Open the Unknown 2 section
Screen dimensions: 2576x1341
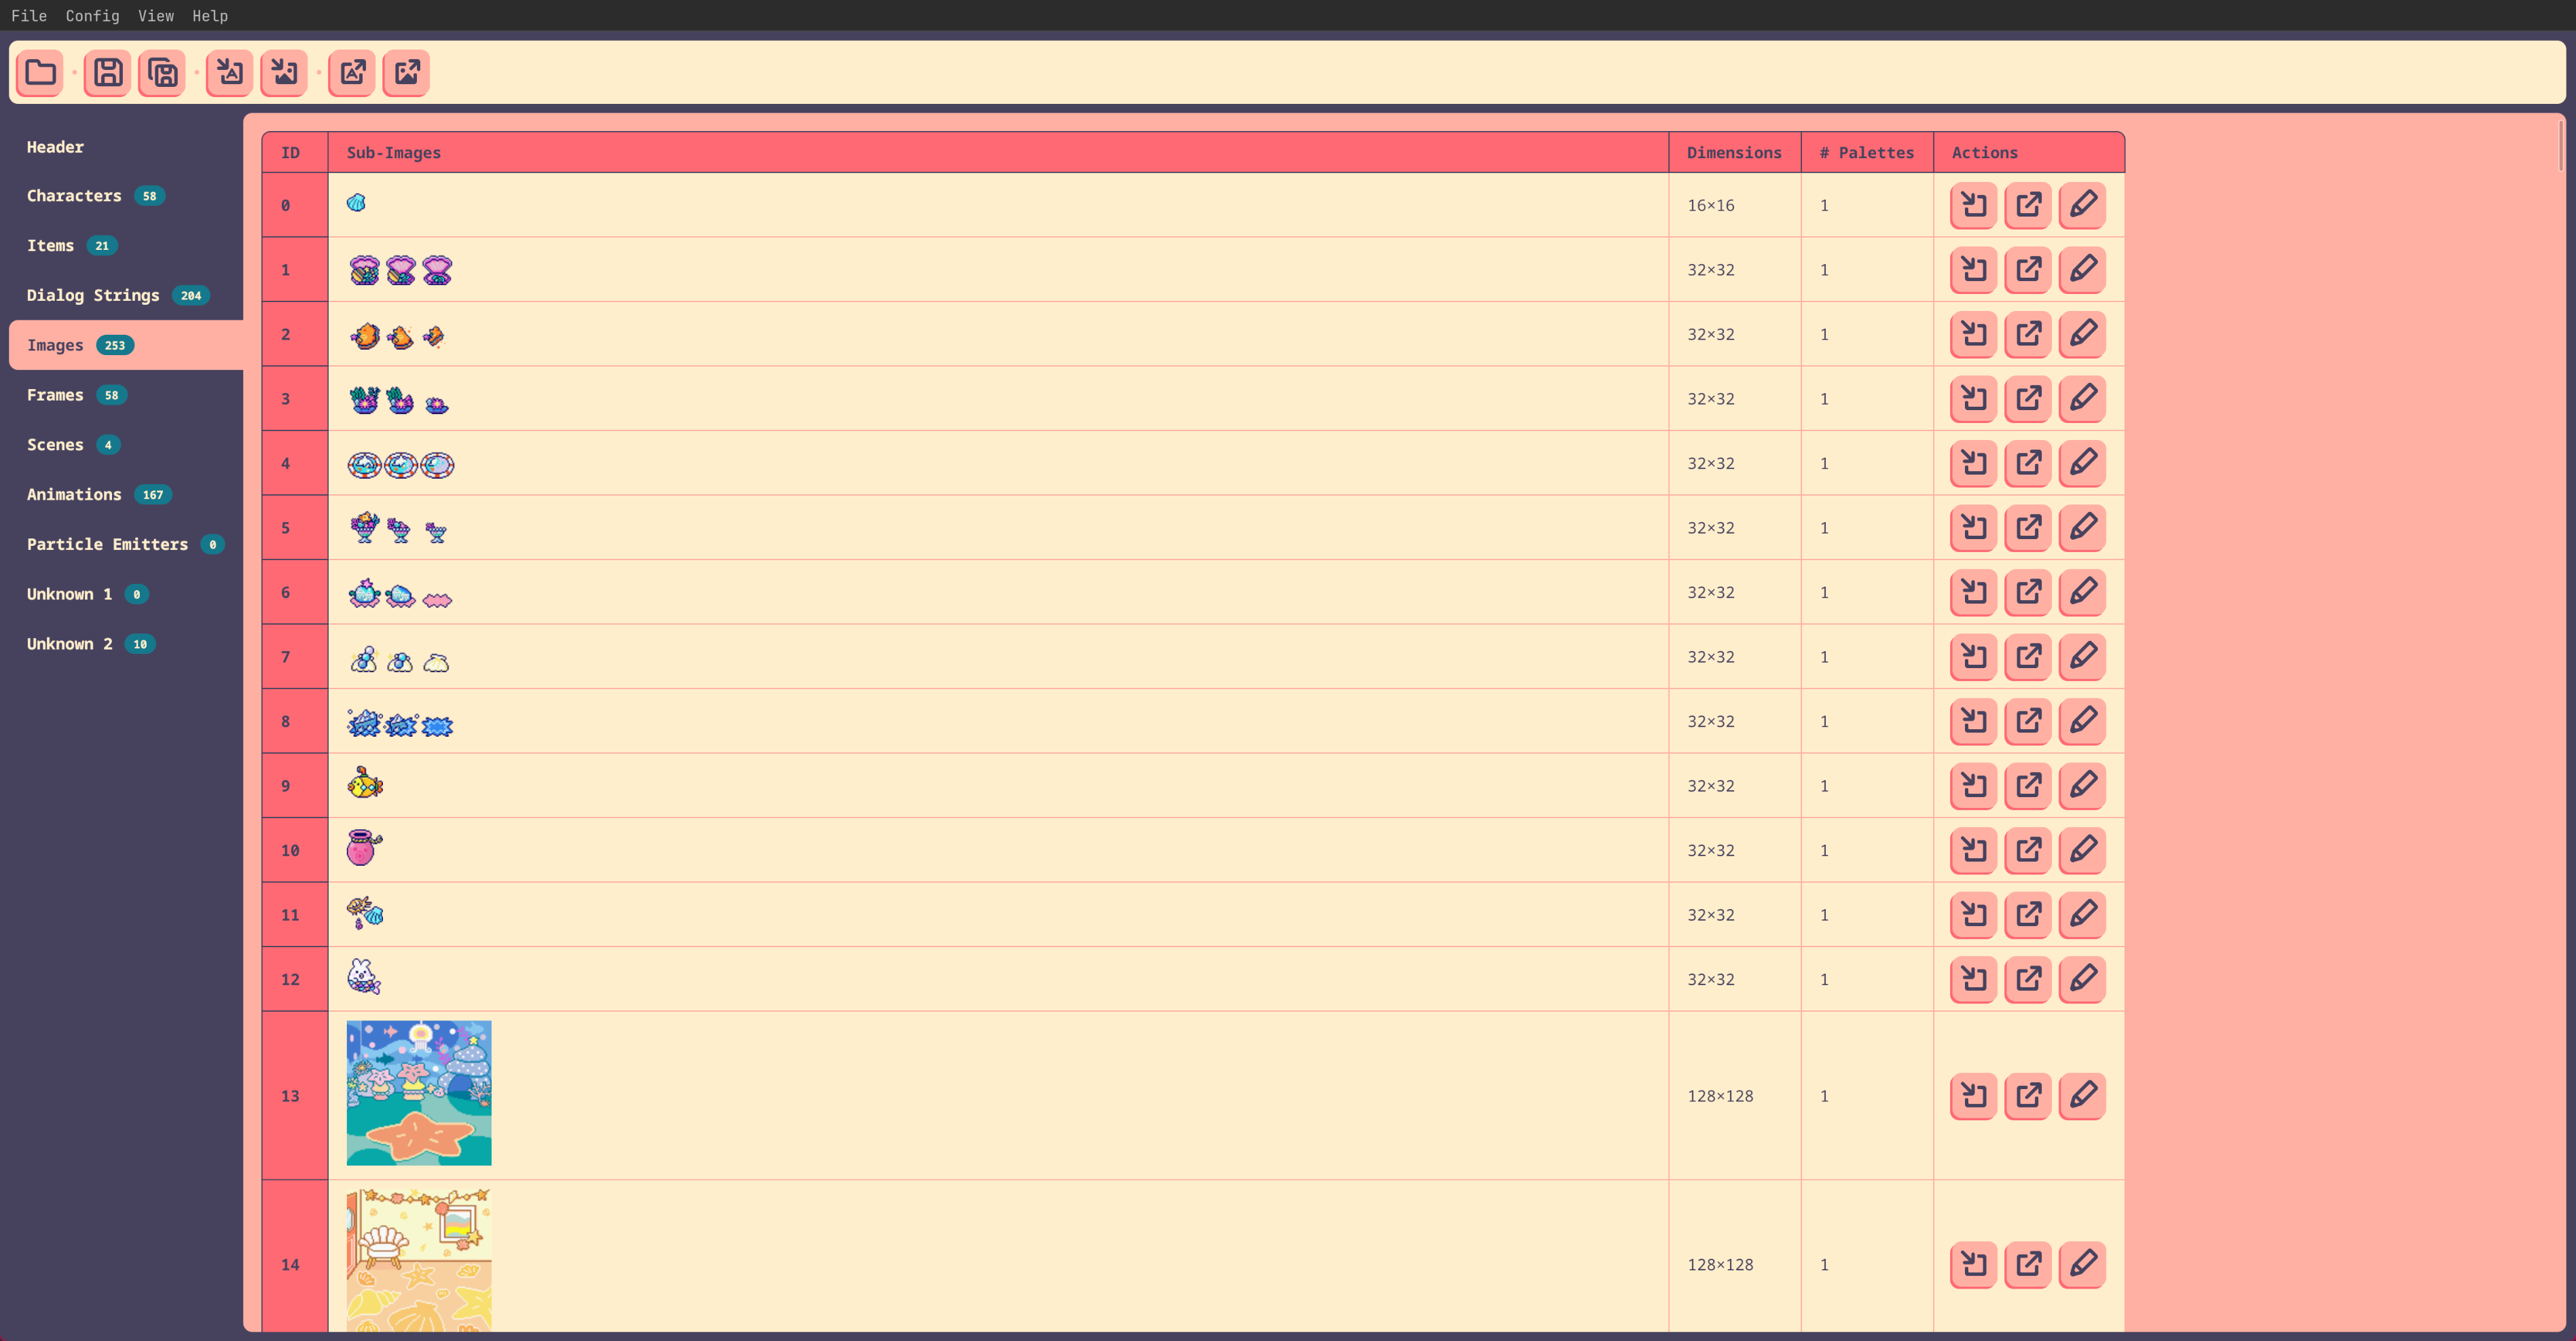coord(126,644)
